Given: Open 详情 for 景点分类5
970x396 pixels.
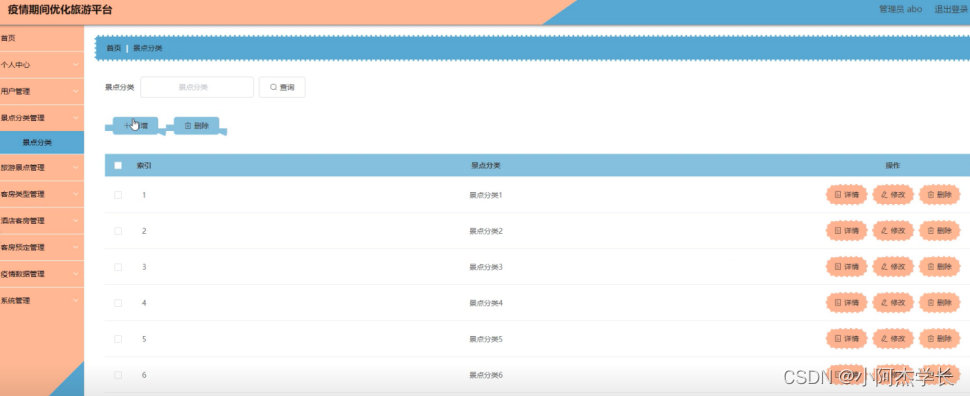Looking at the screenshot, I should [x=846, y=338].
